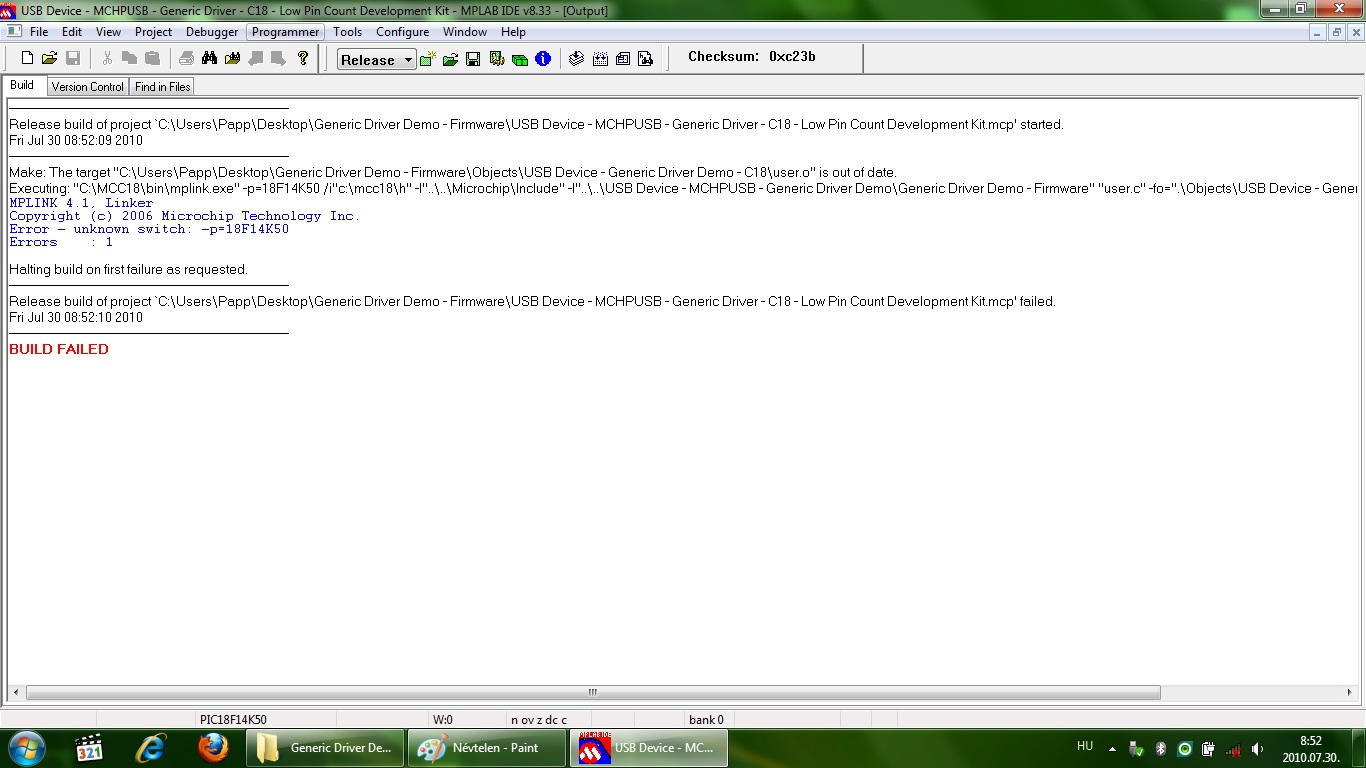The image size is (1366, 768).
Task: Create a new file with the toolbar icon
Action: pos(27,59)
